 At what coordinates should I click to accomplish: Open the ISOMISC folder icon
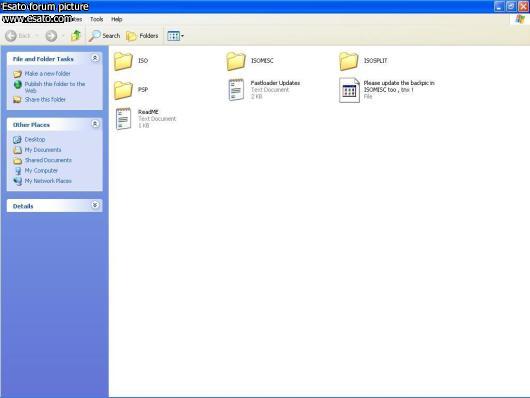point(236,61)
